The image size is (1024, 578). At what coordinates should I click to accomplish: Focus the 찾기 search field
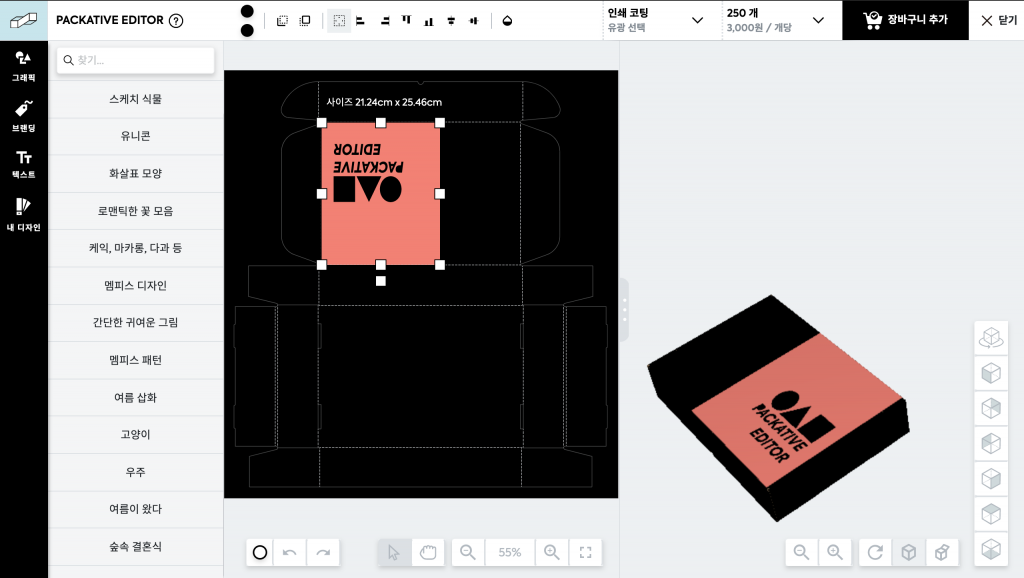[136, 60]
